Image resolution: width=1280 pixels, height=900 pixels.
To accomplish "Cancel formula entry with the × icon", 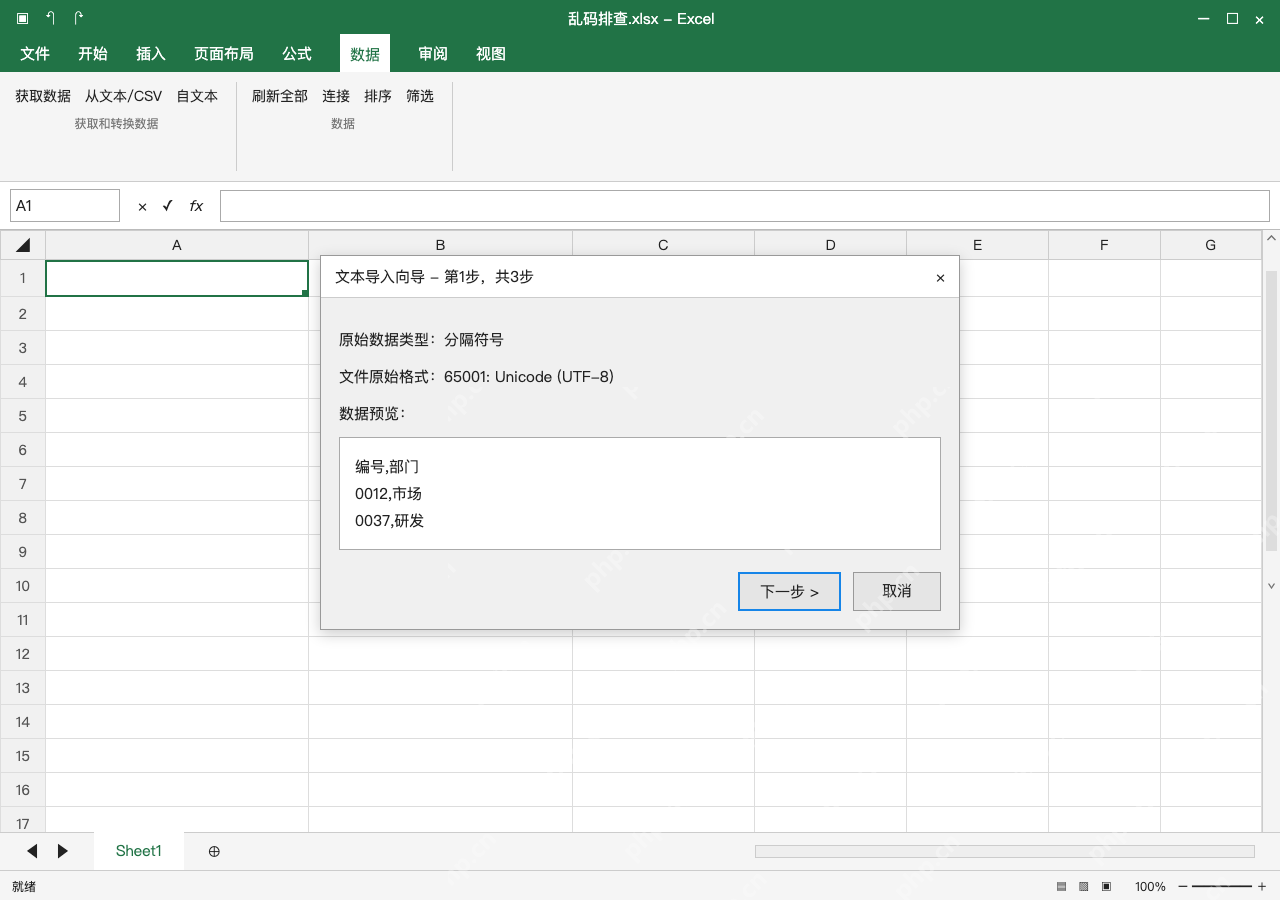I will [x=142, y=206].
